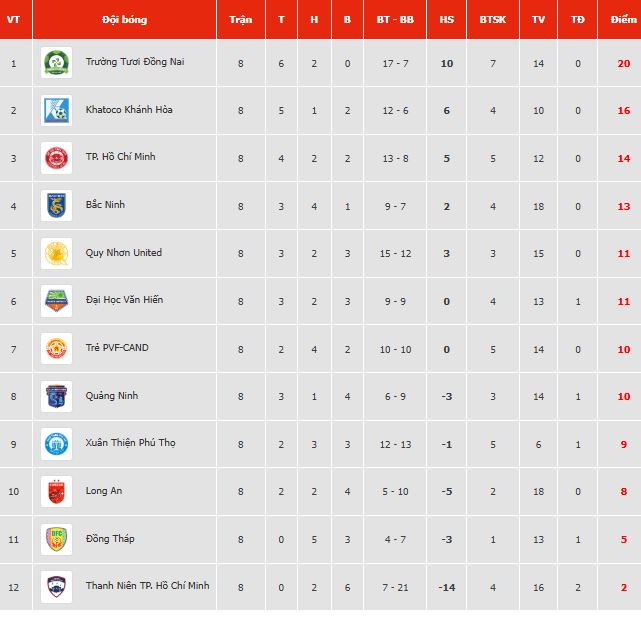Click the Trẻ PVF-CAND team logo
Image resolution: width=641 pixels, height=618 pixels.
(x=56, y=348)
